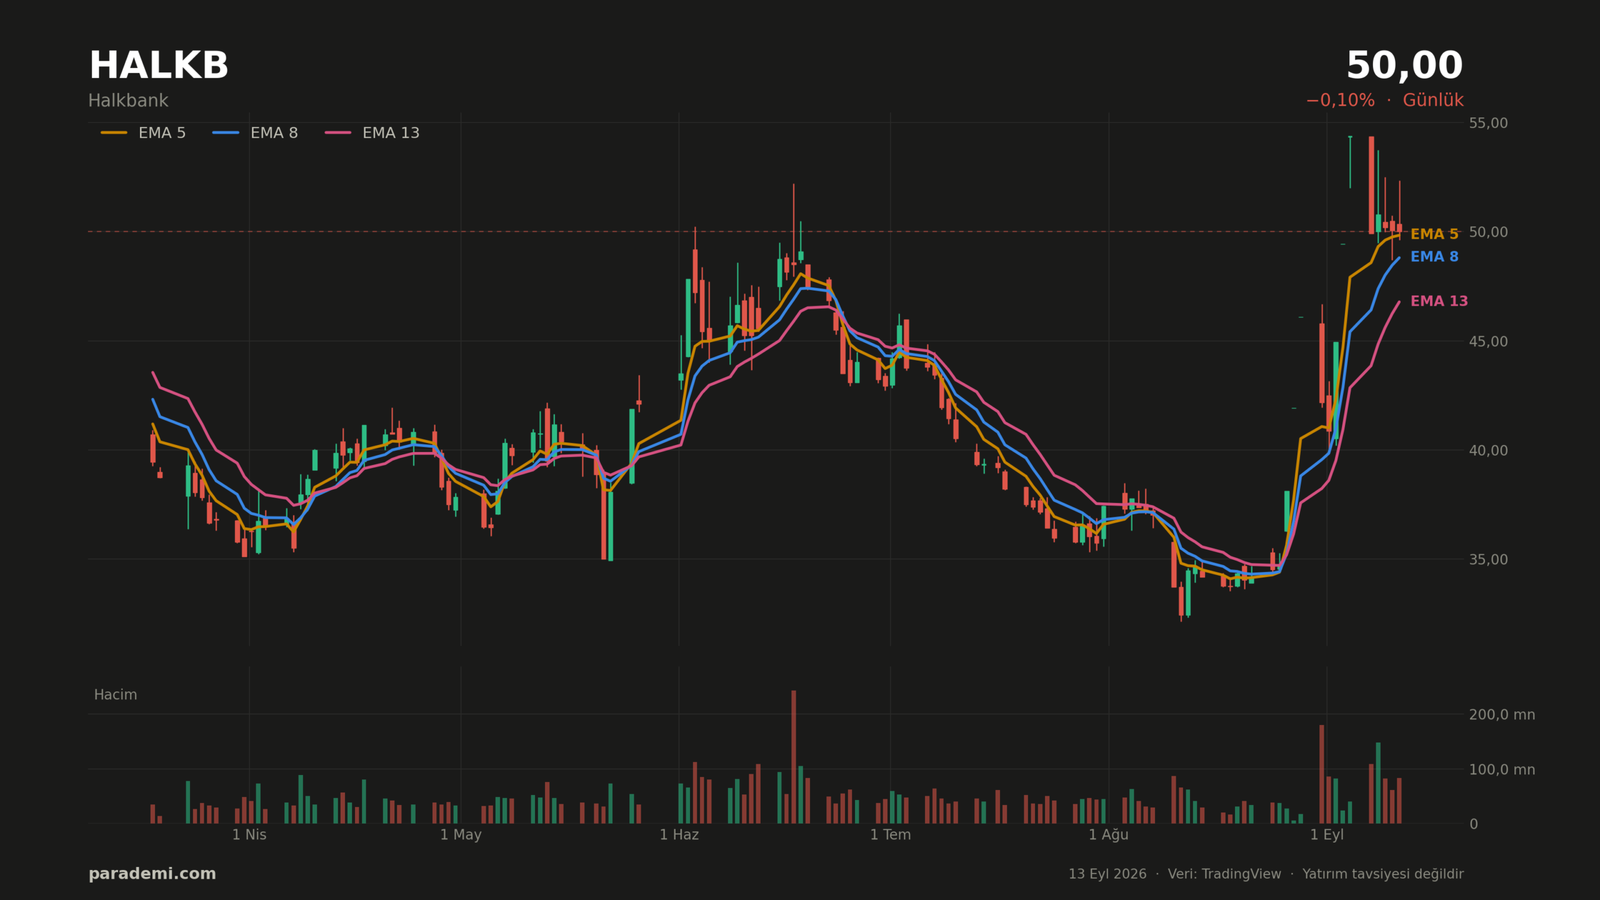
Task: Click the Veri: TradingView source text
Action: click(1224, 874)
